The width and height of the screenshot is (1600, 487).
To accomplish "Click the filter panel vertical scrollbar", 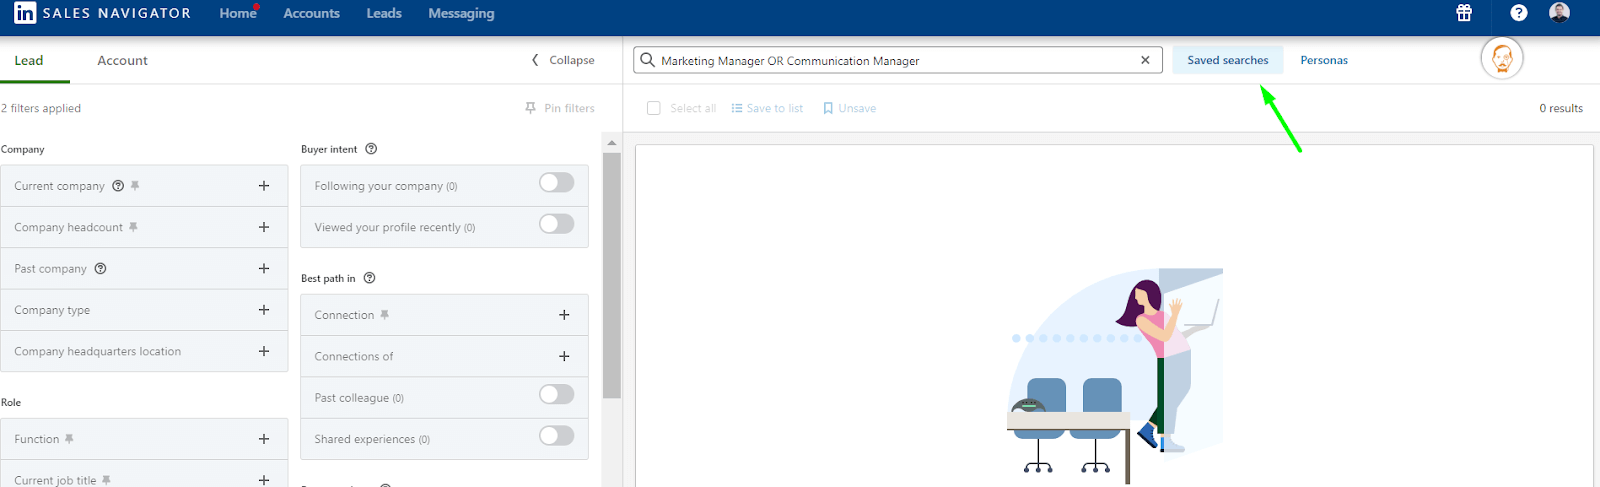I will [612, 275].
